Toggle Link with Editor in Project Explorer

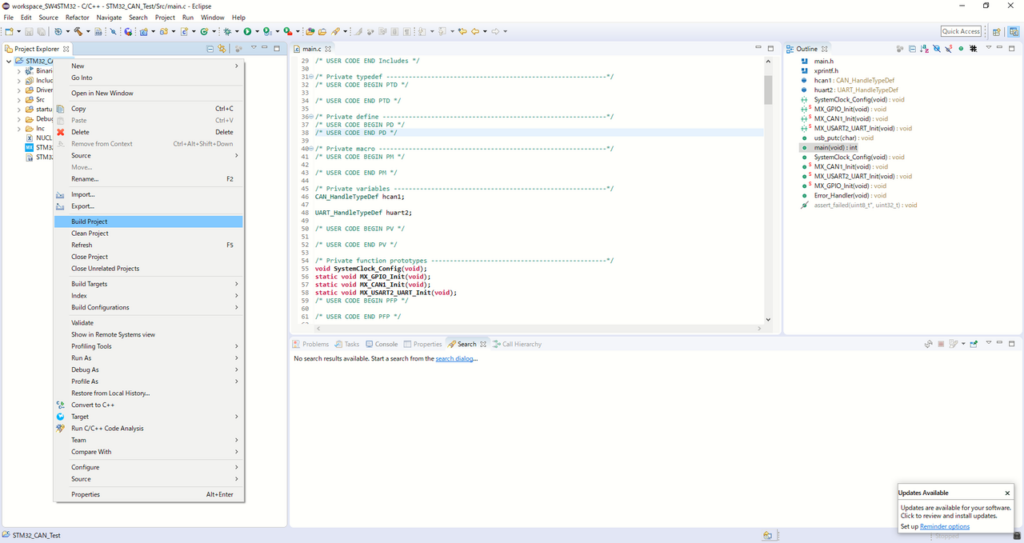pos(222,49)
